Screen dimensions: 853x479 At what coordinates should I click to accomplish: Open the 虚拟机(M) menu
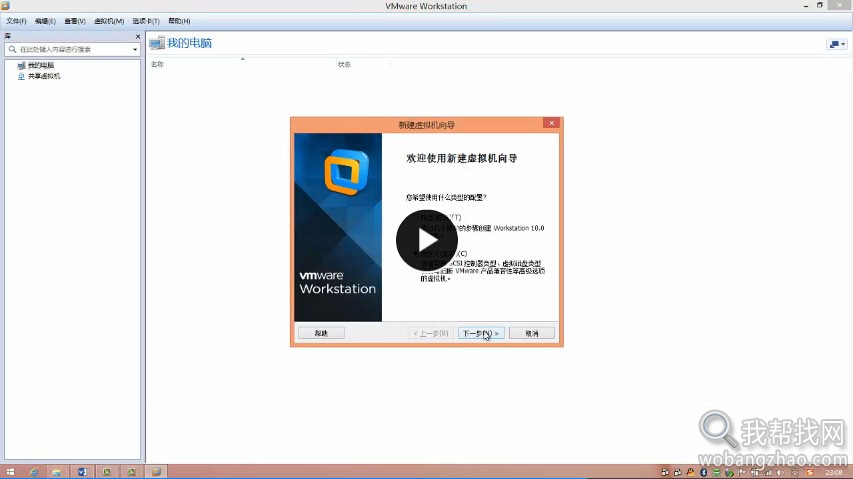coord(109,21)
